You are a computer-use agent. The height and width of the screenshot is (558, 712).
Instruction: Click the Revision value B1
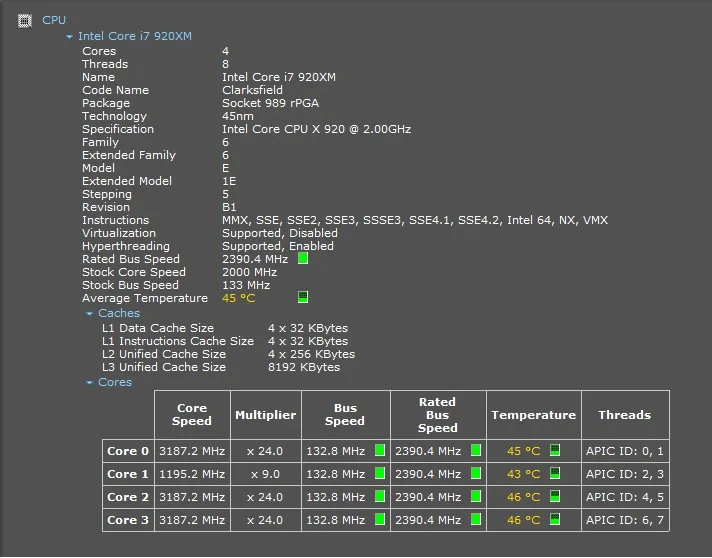tap(229, 207)
